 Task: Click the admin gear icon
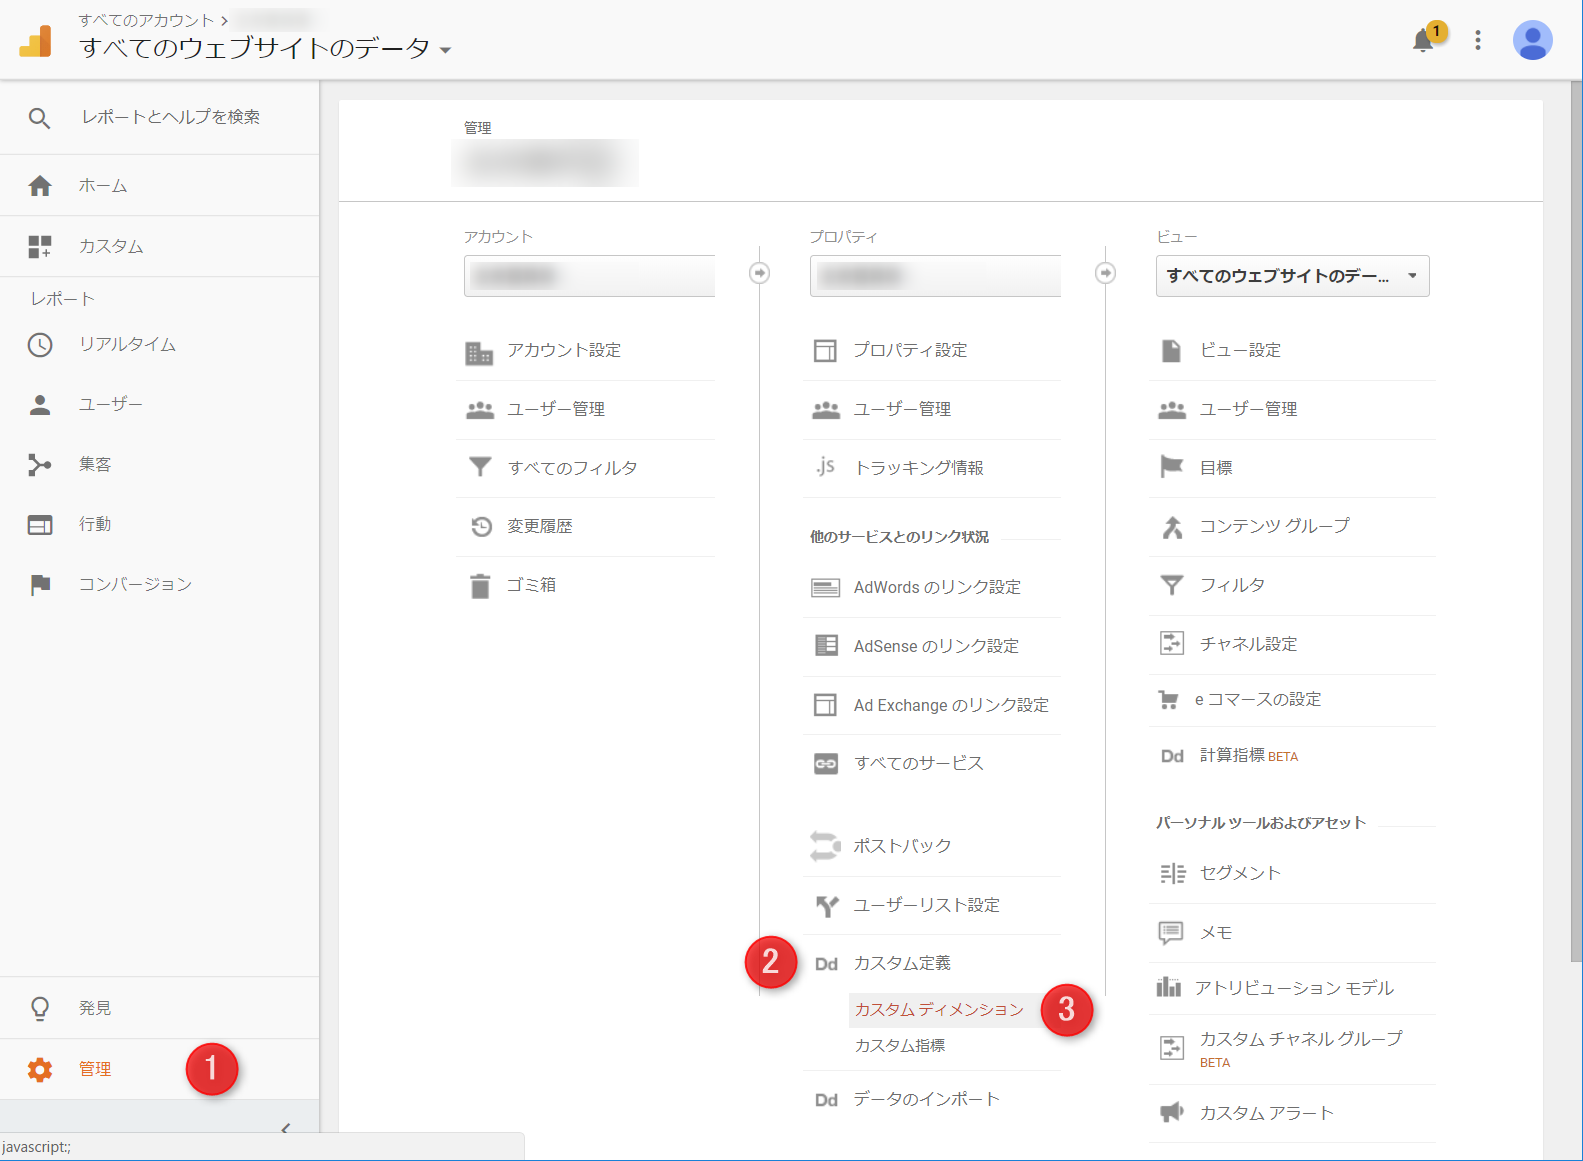40,1069
